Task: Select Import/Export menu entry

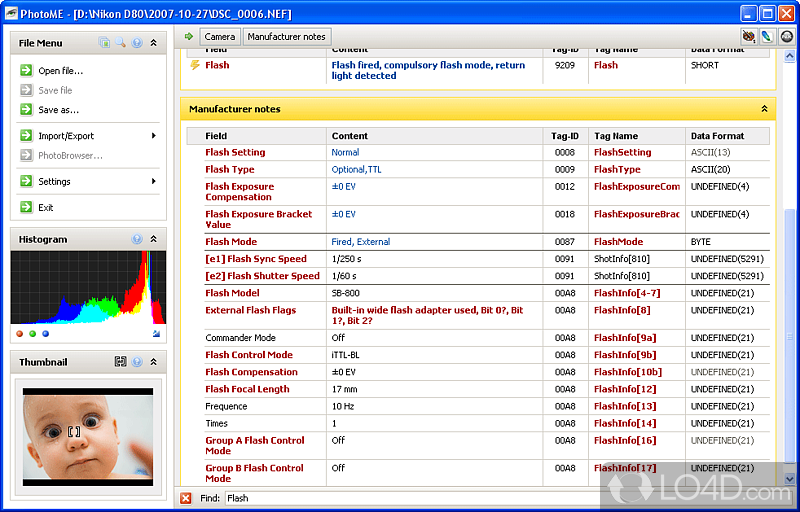Action: 66,136
